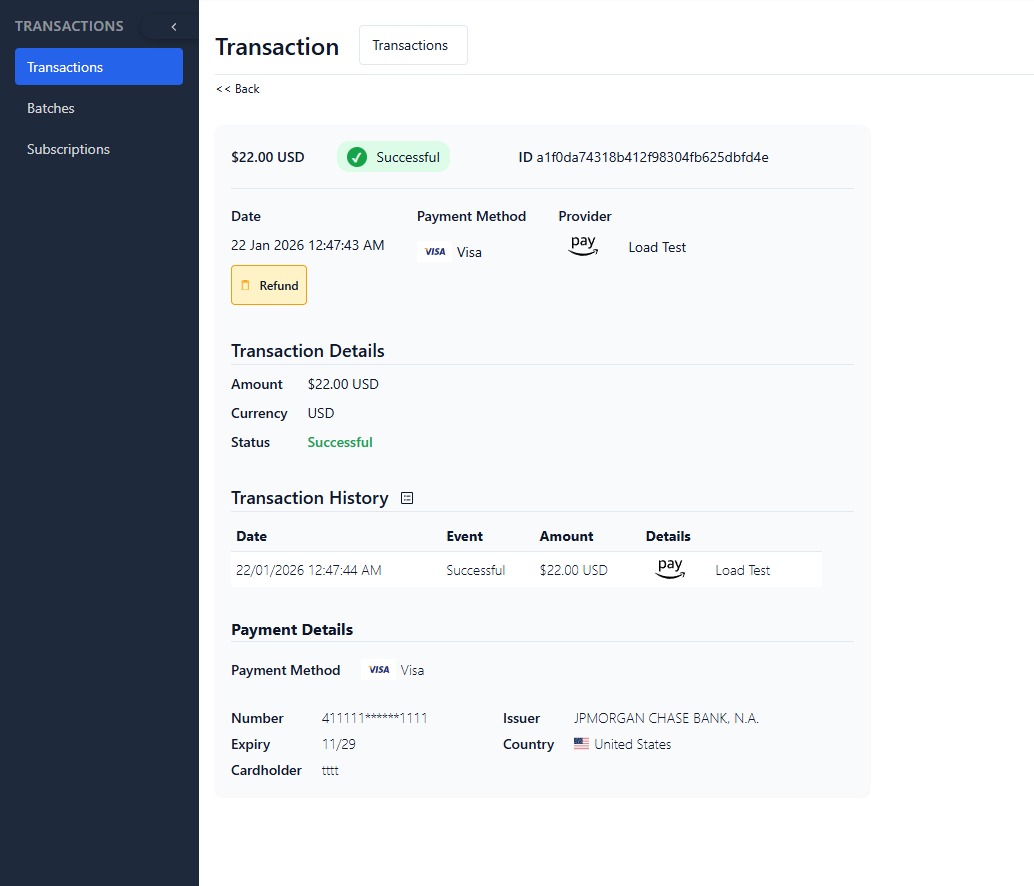The width and height of the screenshot is (1034, 886).
Task: Select the Visa icon under Payment Method
Action: tap(434, 251)
